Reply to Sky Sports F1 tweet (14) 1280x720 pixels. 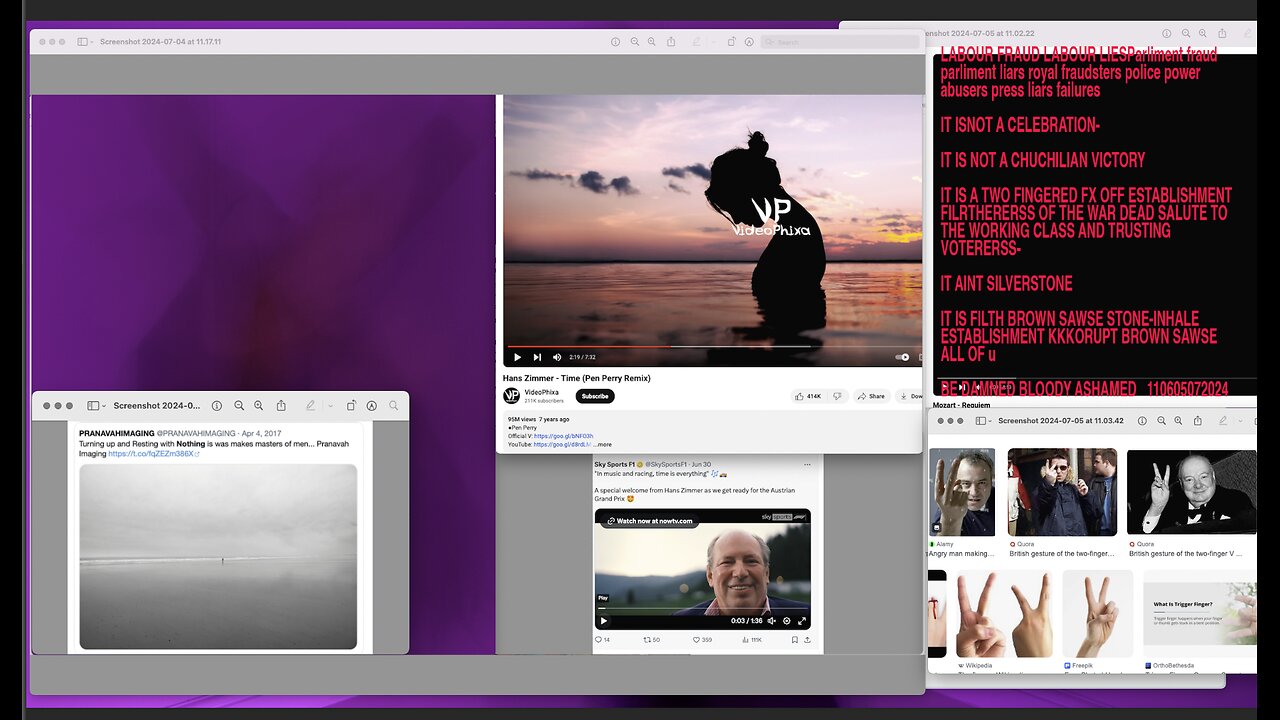pos(602,639)
